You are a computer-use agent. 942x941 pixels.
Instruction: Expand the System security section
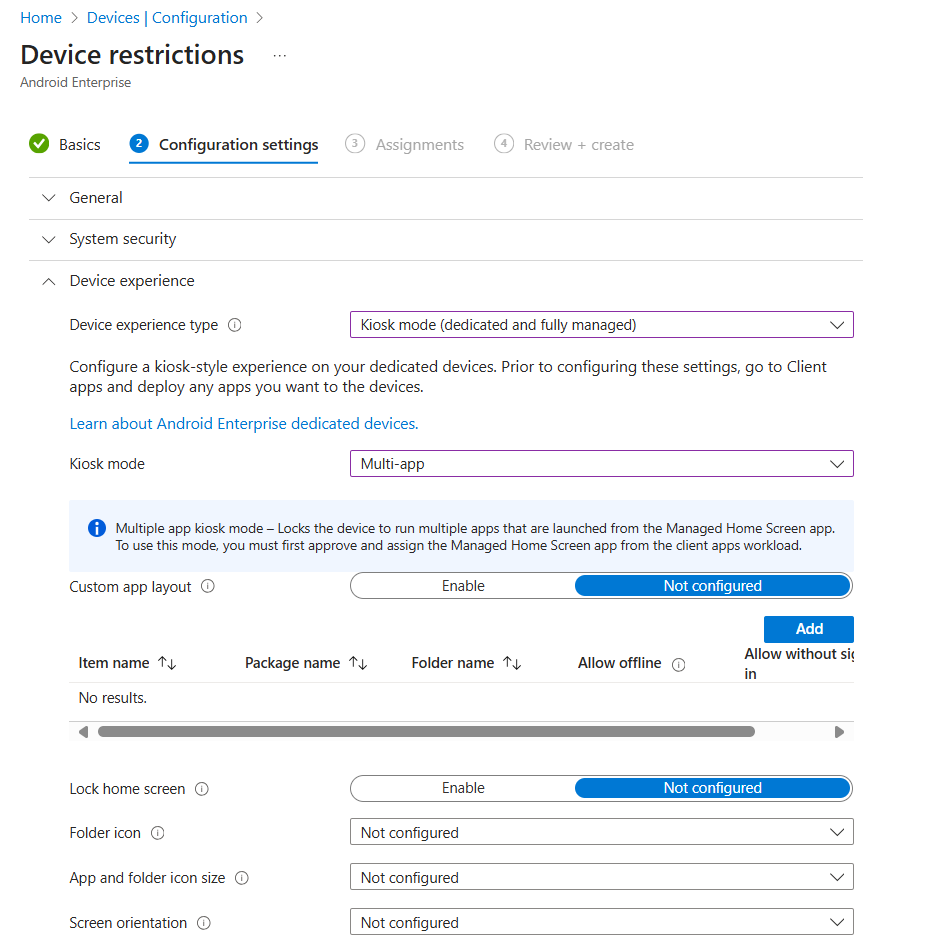[x=446, y=239]
